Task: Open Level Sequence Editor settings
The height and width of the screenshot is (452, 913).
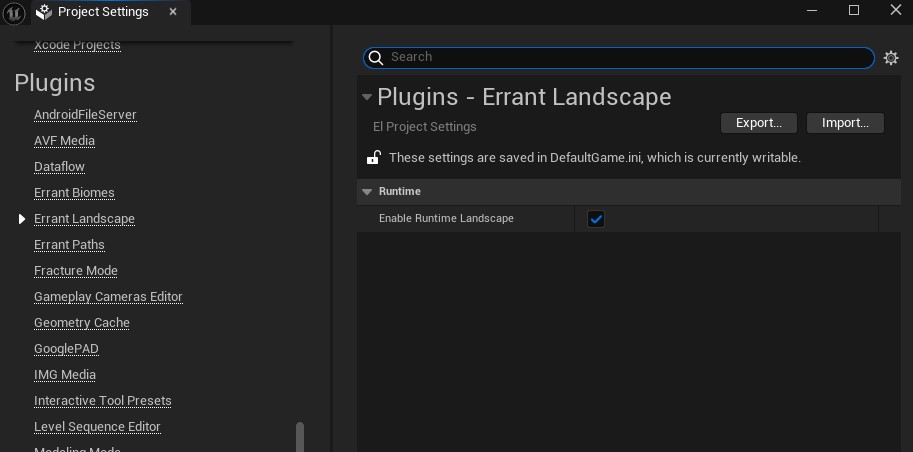Action: 97,427
